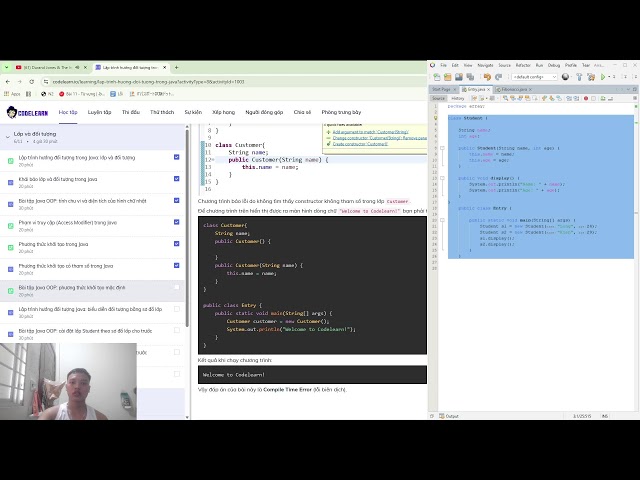Click New File icon in NetBeans toolbar
This screenshot has width=640, height=480.
pyautogui.click(x=437, y=77)
